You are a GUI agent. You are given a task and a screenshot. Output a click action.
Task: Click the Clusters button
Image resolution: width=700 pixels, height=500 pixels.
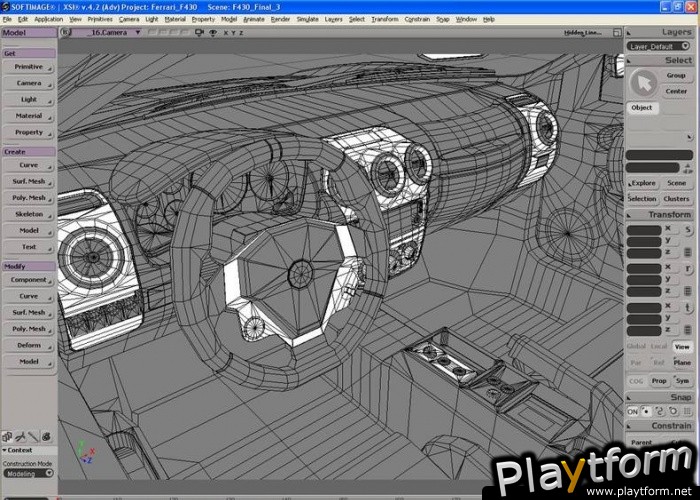(676, 199)
